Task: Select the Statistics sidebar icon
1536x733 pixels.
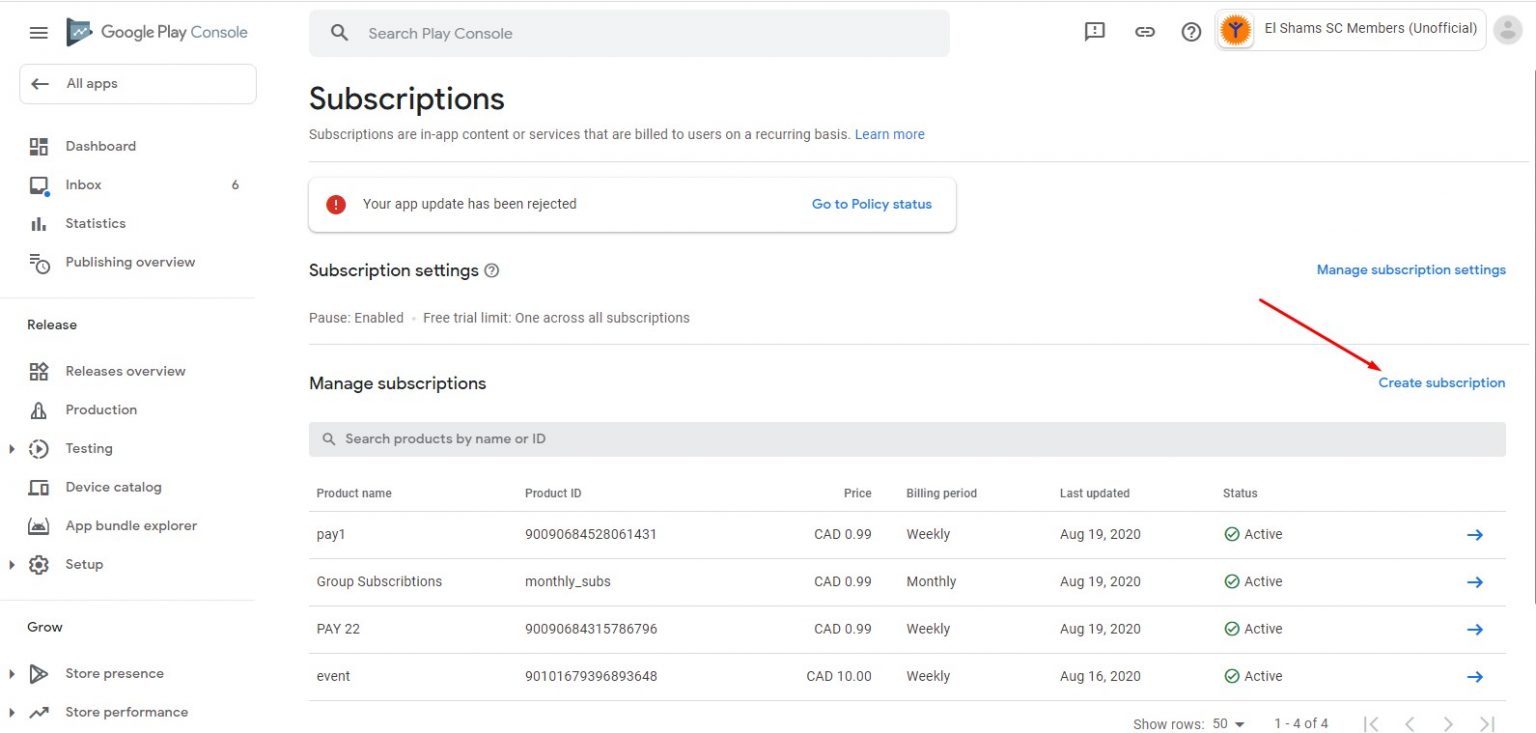Action: click(x=40, y=223)
